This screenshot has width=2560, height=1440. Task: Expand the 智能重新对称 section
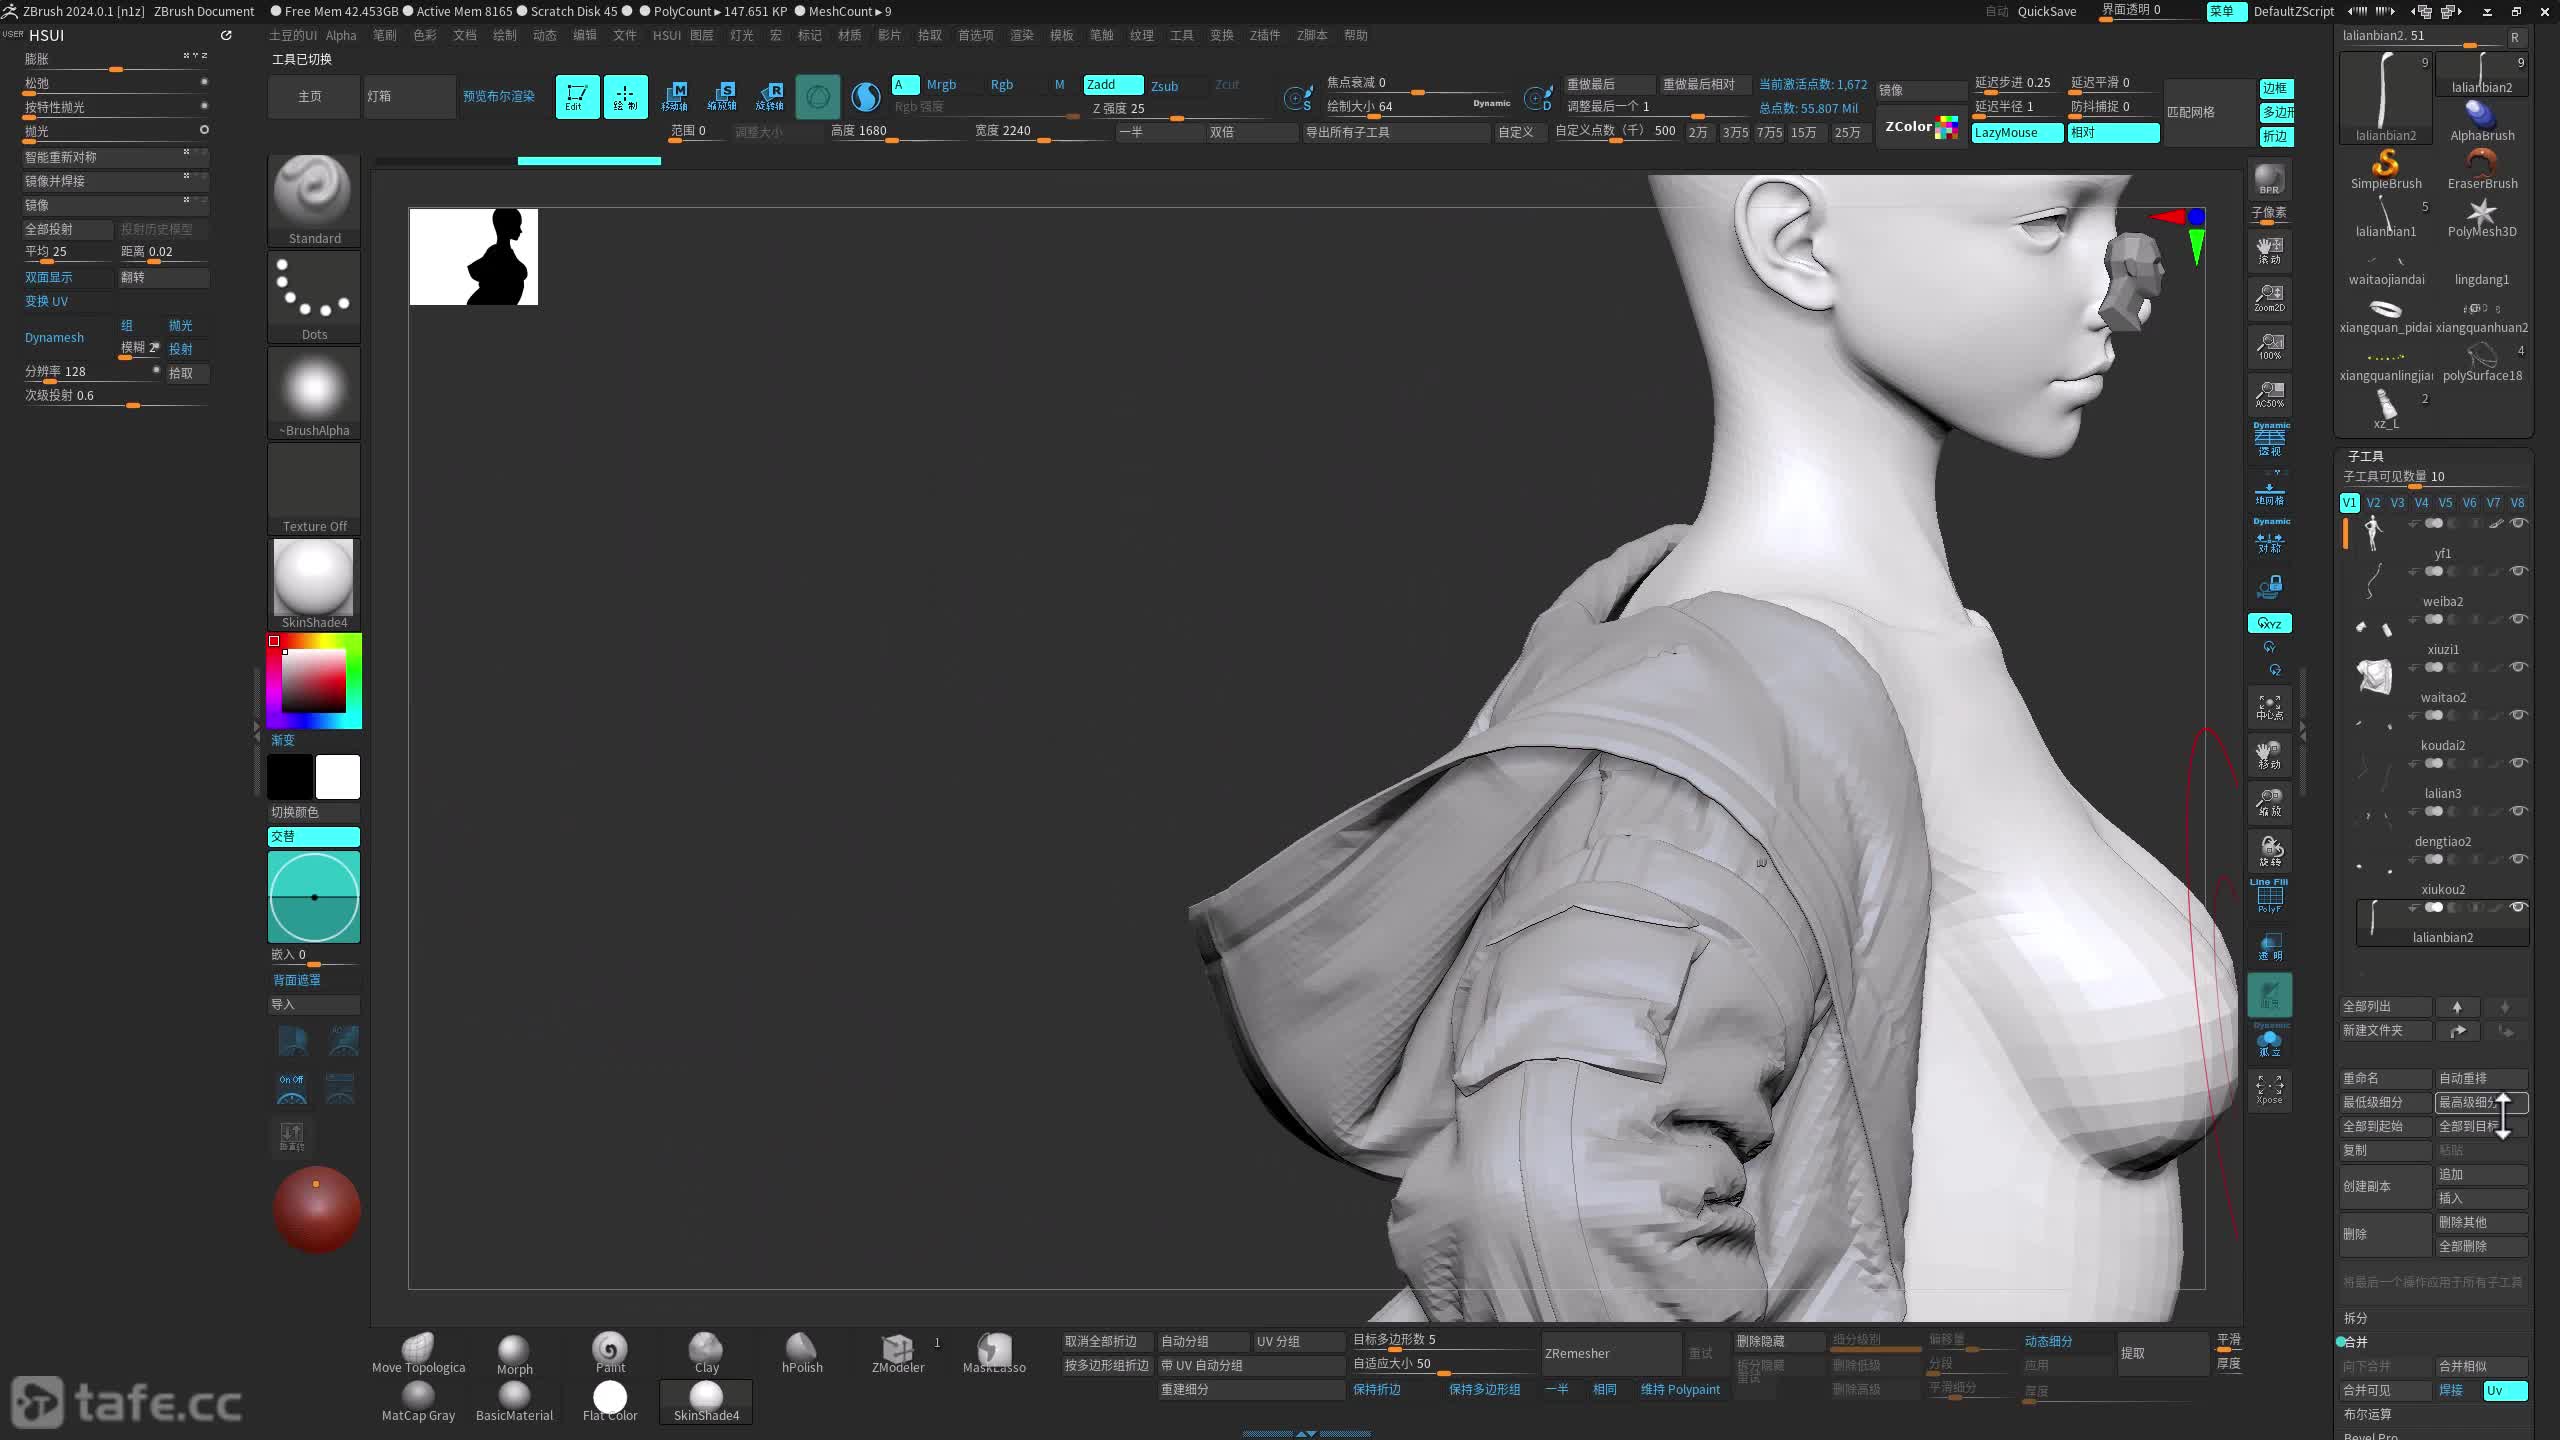[x=114, y=157]
